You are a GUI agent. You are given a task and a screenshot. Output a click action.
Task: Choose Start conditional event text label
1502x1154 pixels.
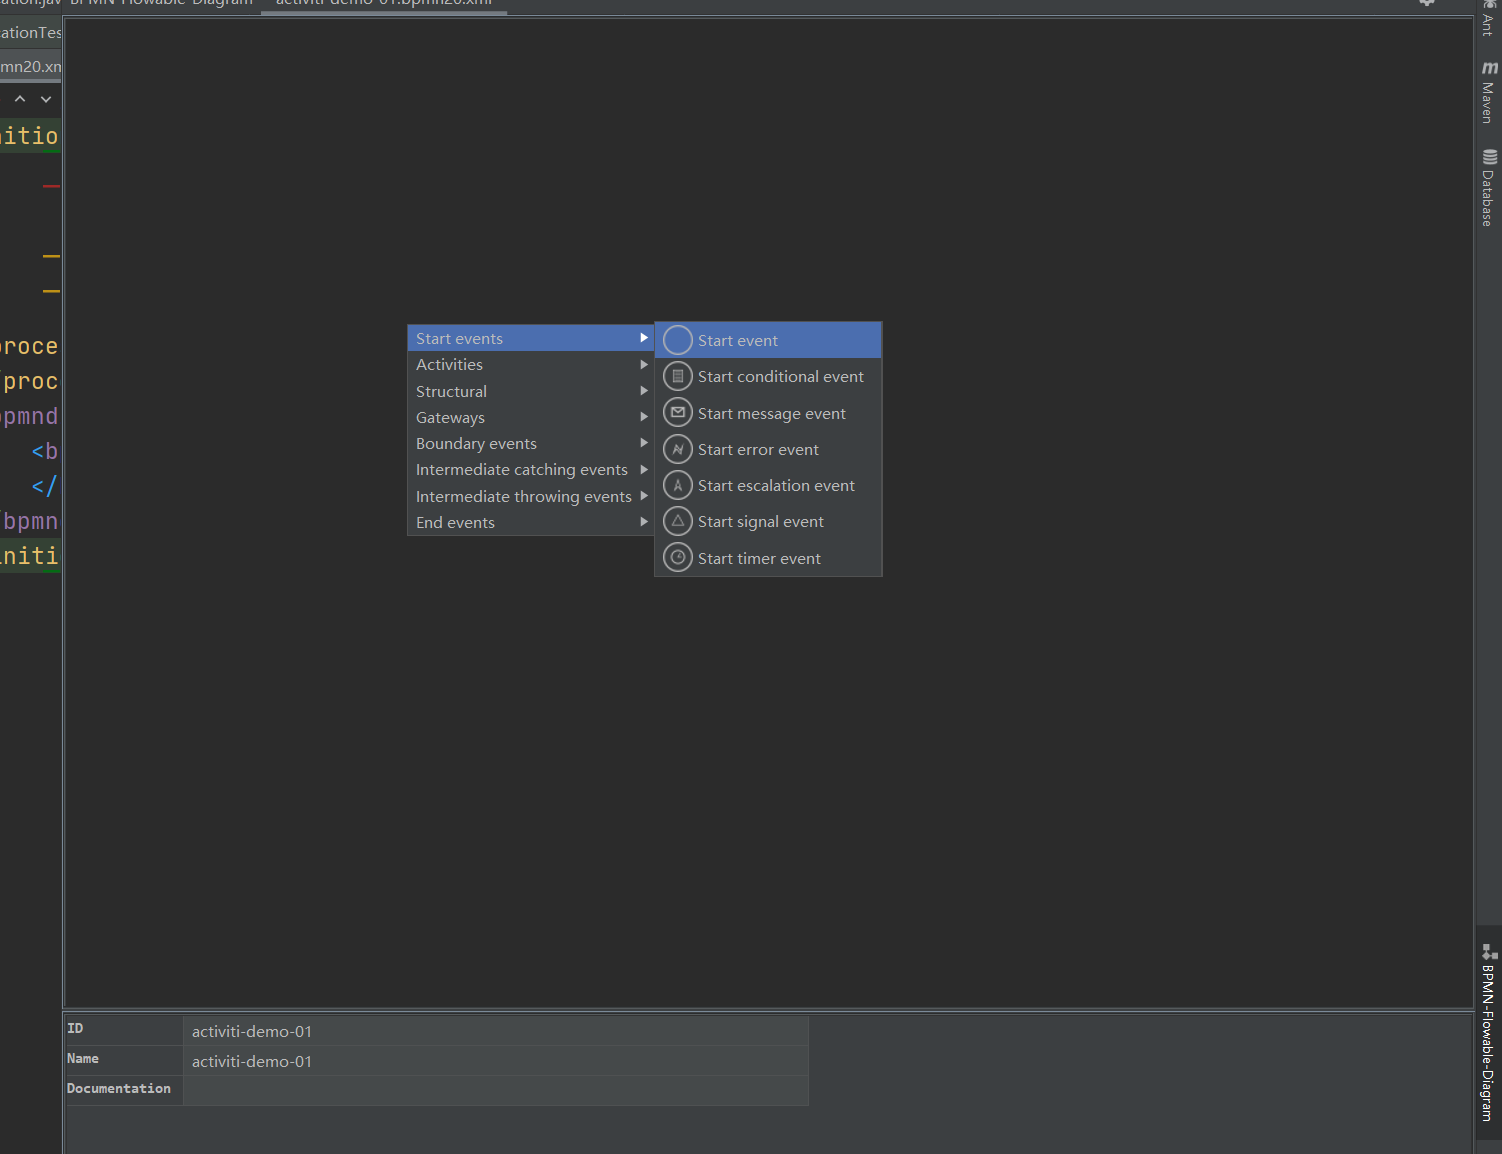781,377
